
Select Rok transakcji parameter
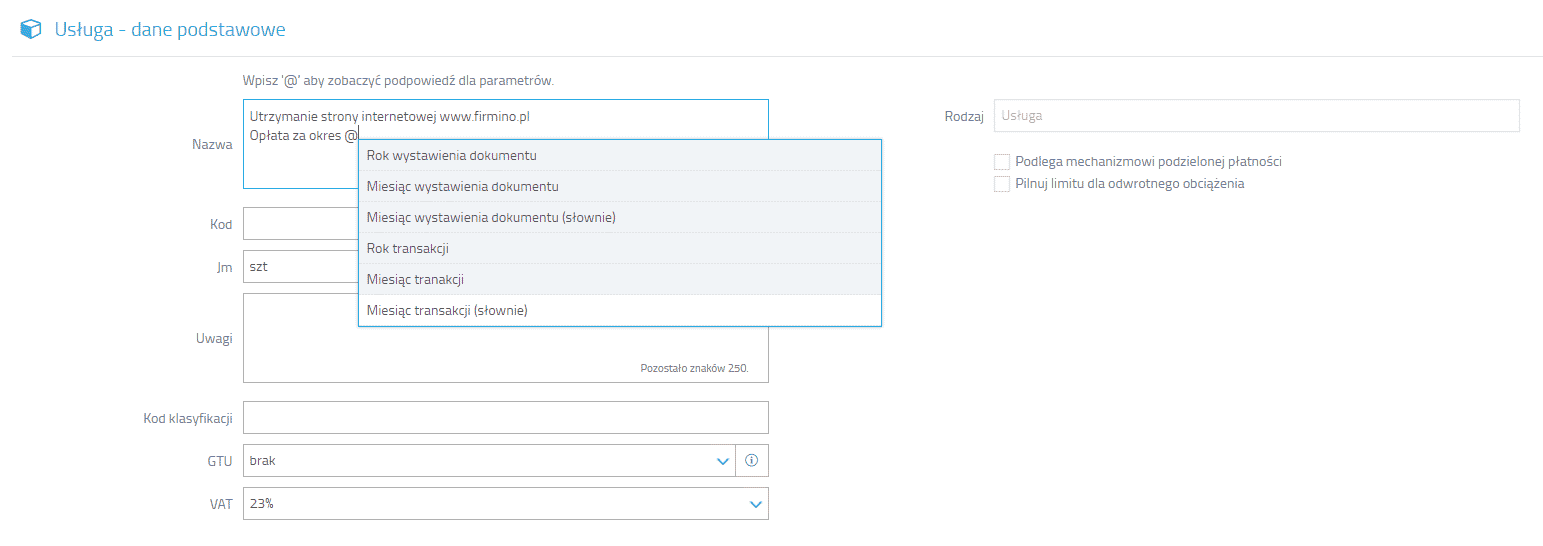[620, 248]
